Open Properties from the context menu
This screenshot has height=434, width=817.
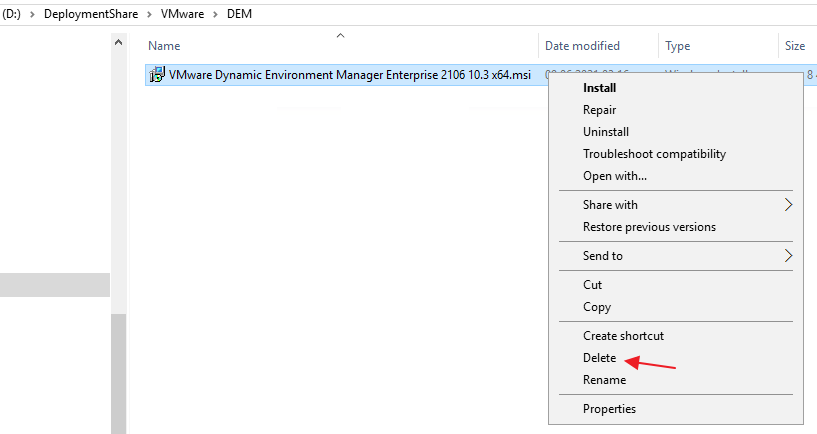coord(609,409)
